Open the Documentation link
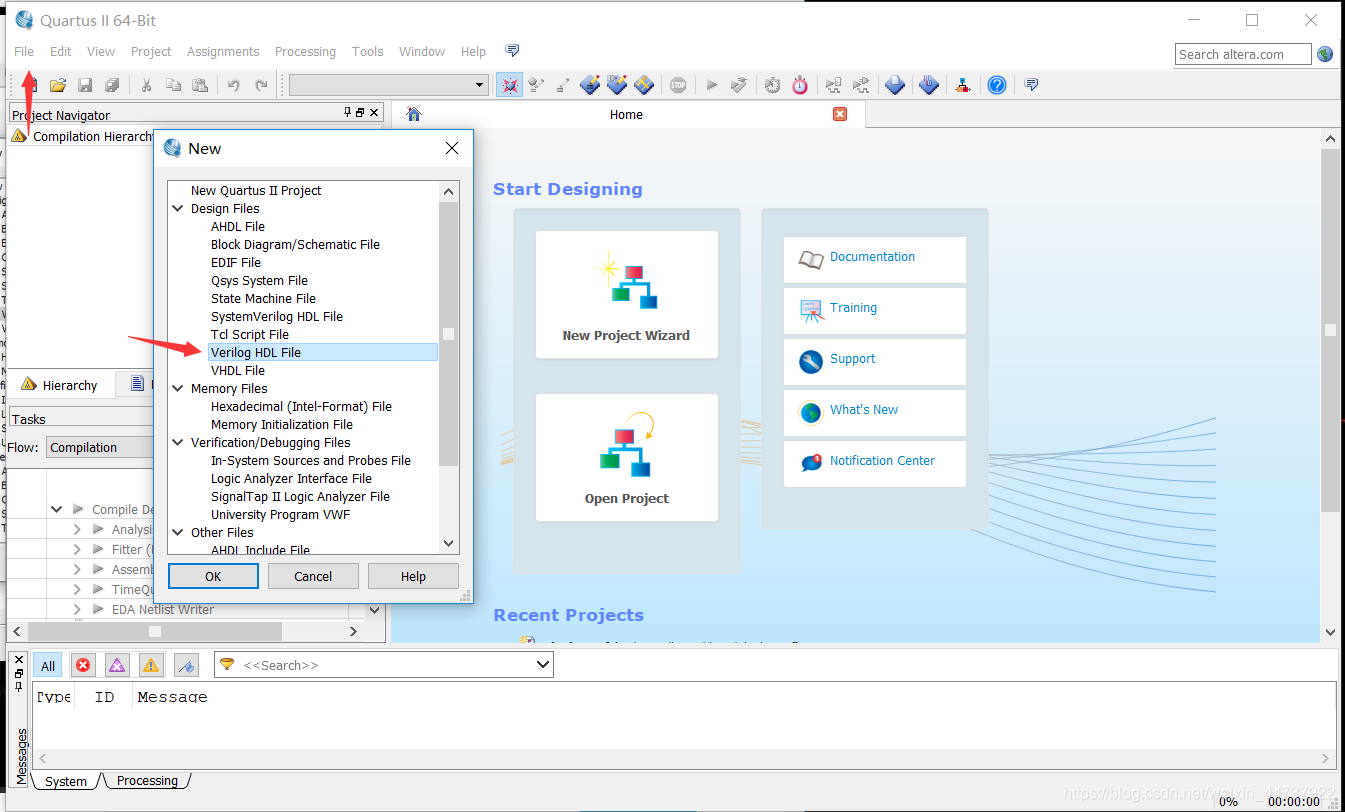Screen dimensions: 1345x812 click(x=872, y=257)
